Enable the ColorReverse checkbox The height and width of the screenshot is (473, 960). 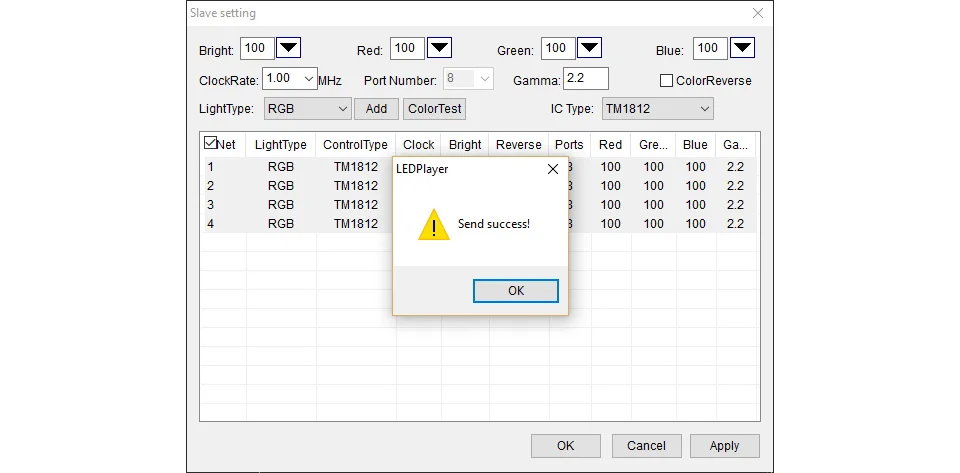666,81
